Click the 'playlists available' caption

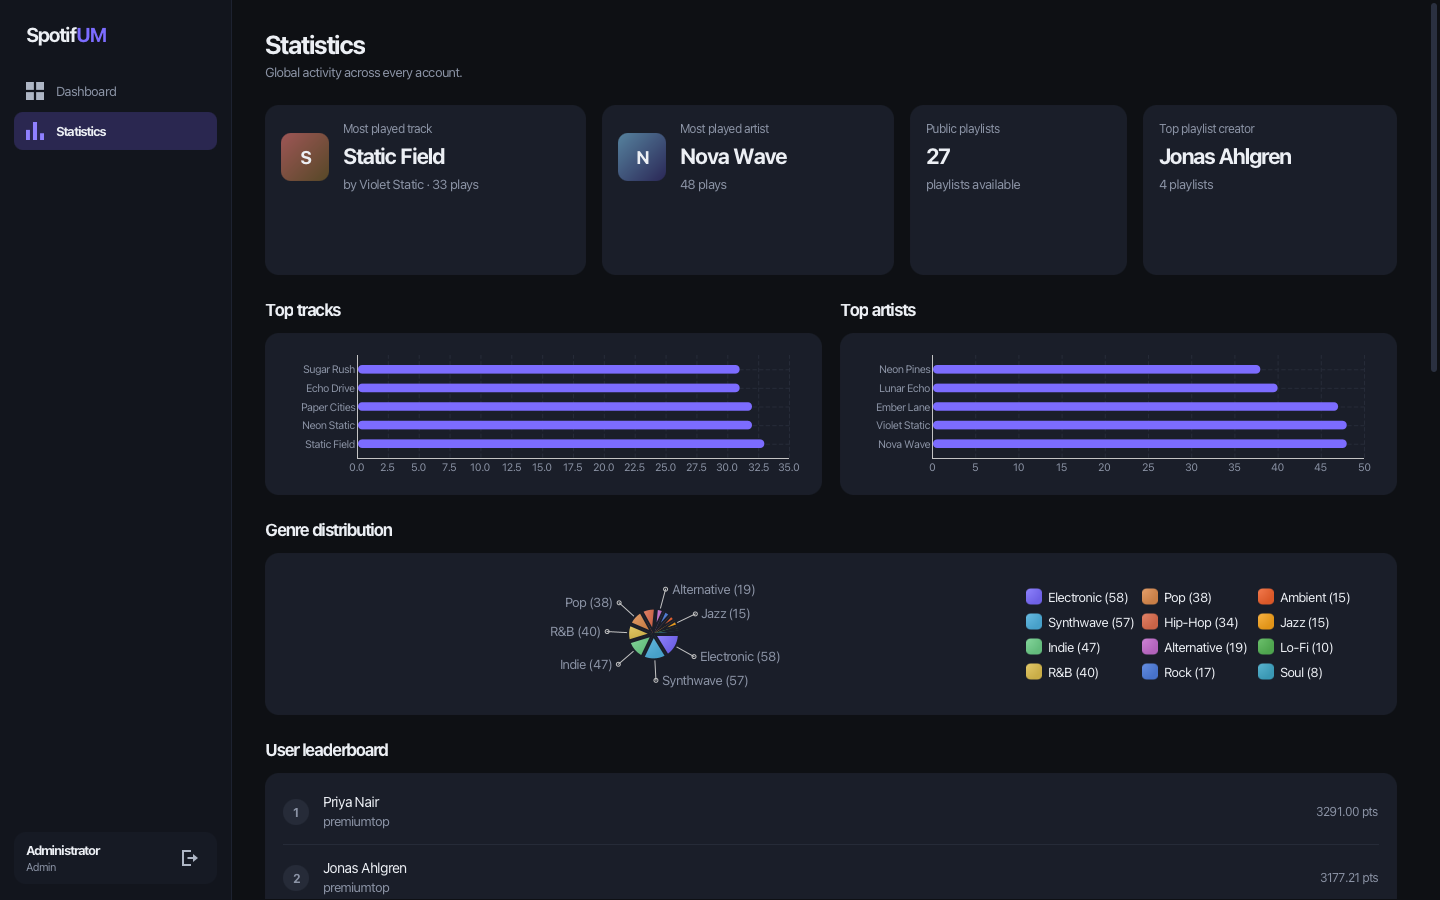[x=973, y=185]
